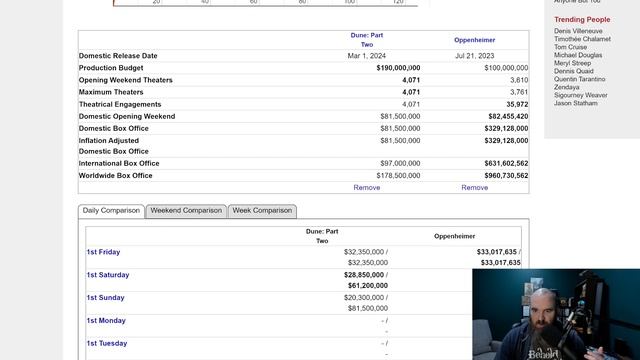Open the 1st Friday row link
The height and width of the screenshot is (360, 640).
tap(103, 252)
